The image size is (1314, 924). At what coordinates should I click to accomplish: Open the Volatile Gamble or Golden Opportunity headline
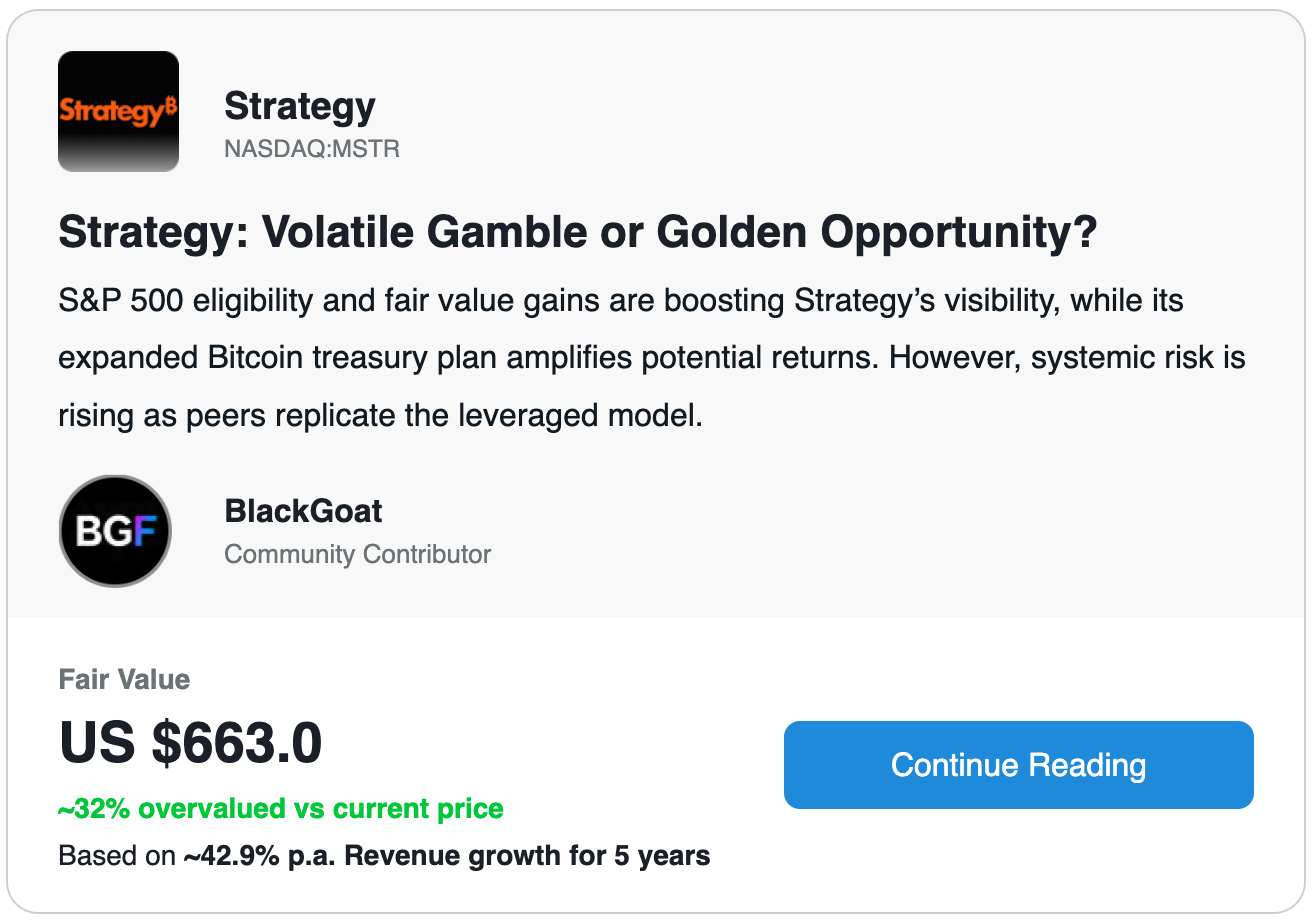coord(578,232)
